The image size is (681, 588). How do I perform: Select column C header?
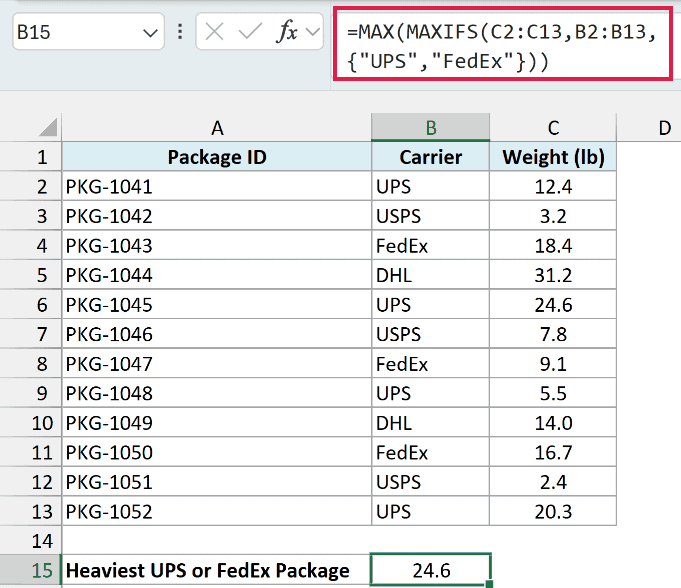point(553,128)
